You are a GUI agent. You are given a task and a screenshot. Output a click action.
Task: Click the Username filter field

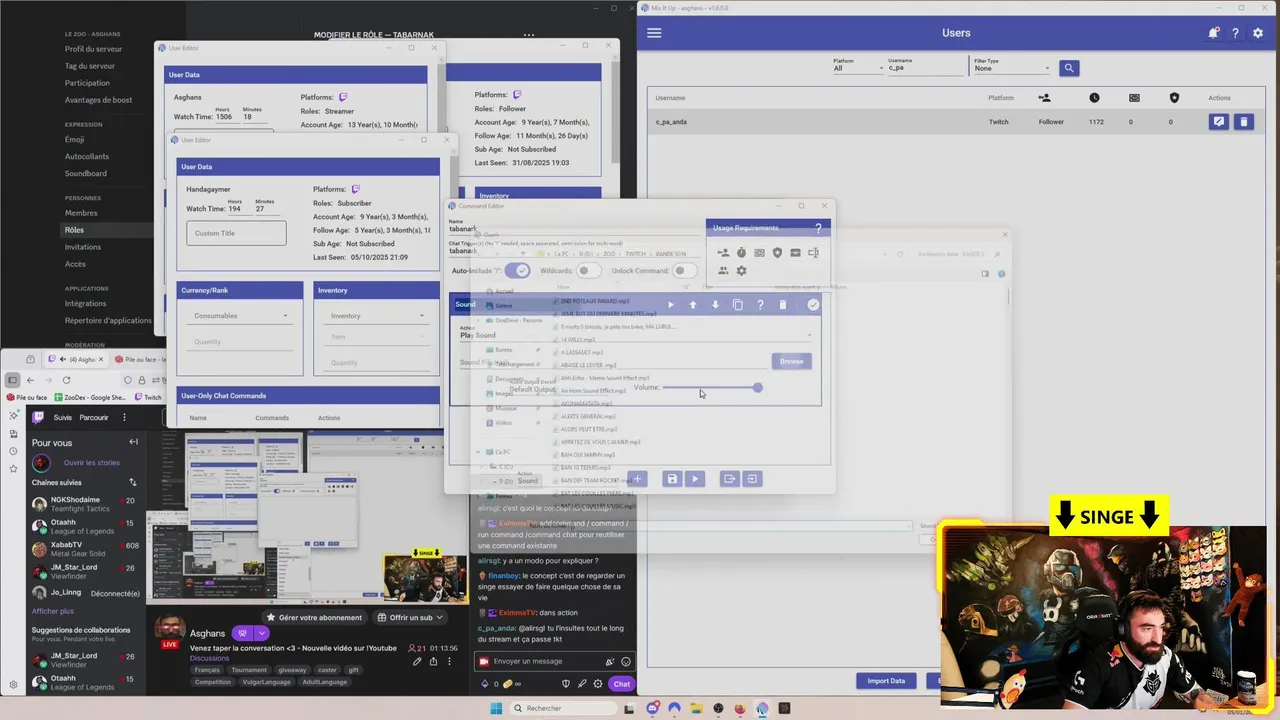[925, 68]
